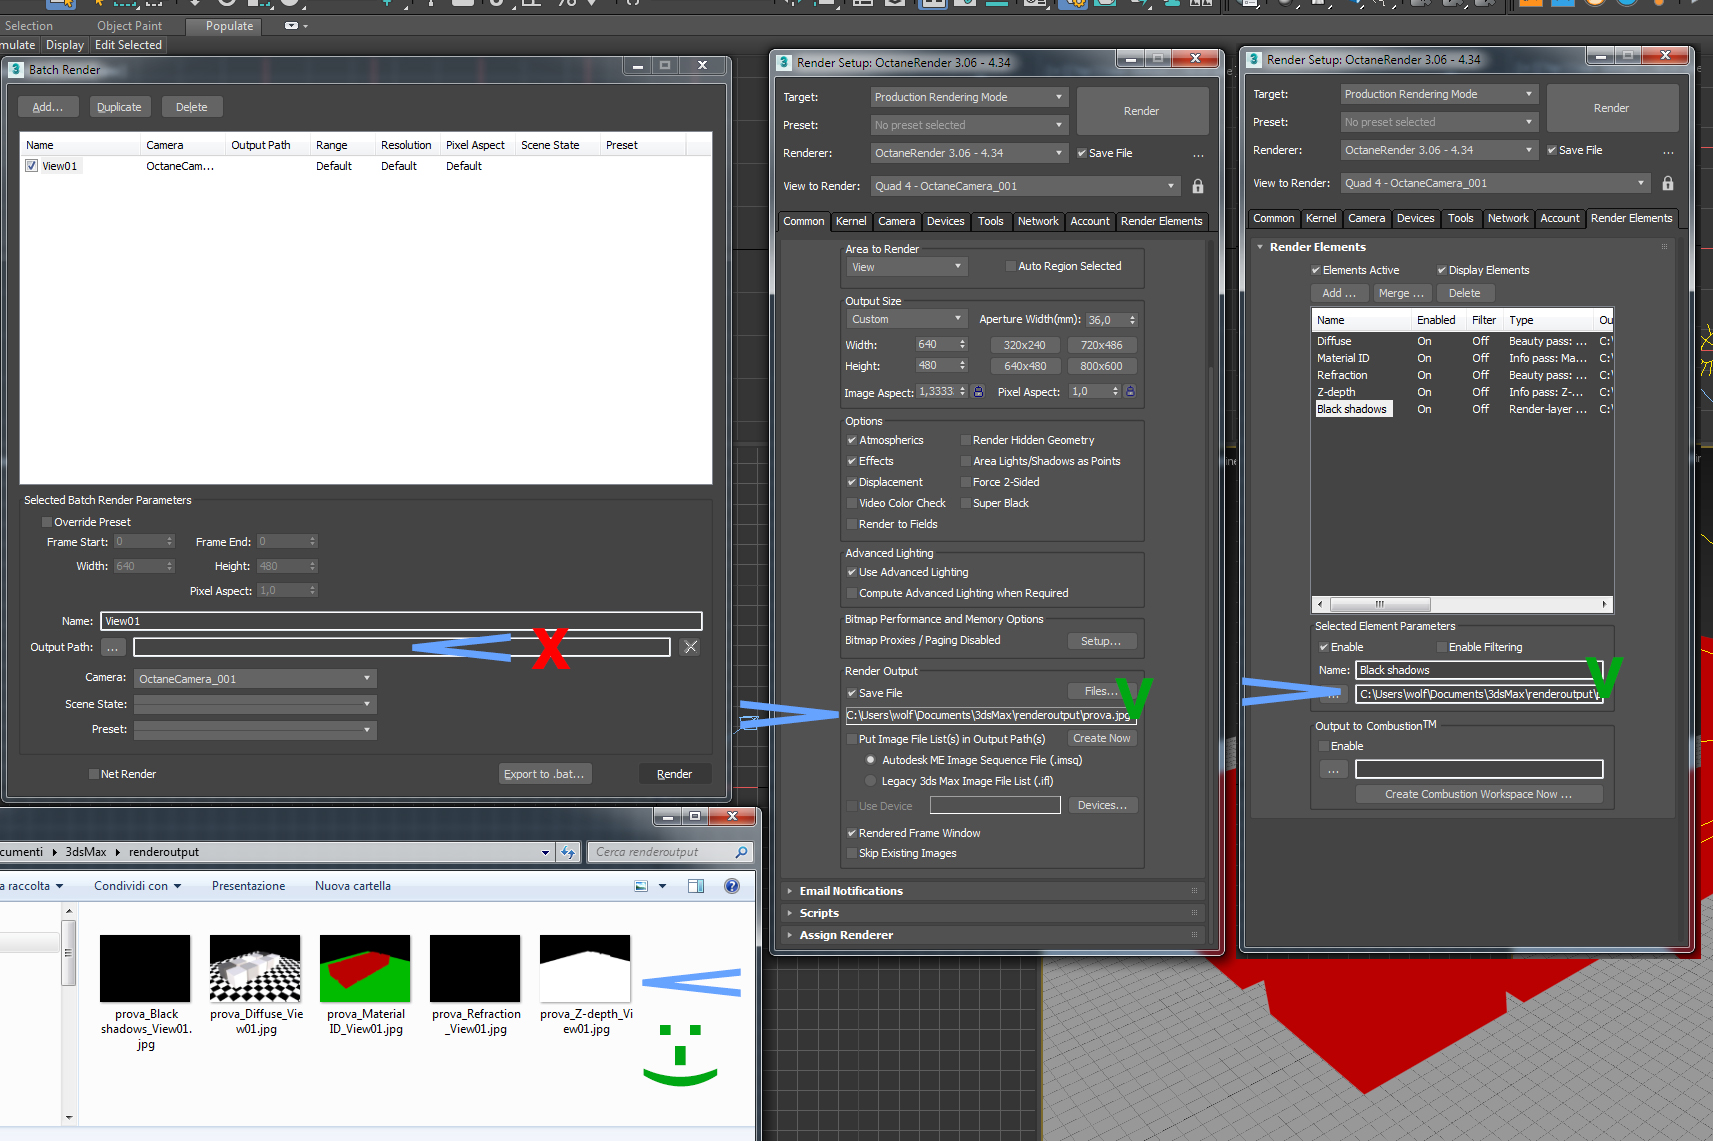Toggle the Rendered Frame Window checkbox
The width and height of the screenshot is (1713, 1141).
[852, 833]
